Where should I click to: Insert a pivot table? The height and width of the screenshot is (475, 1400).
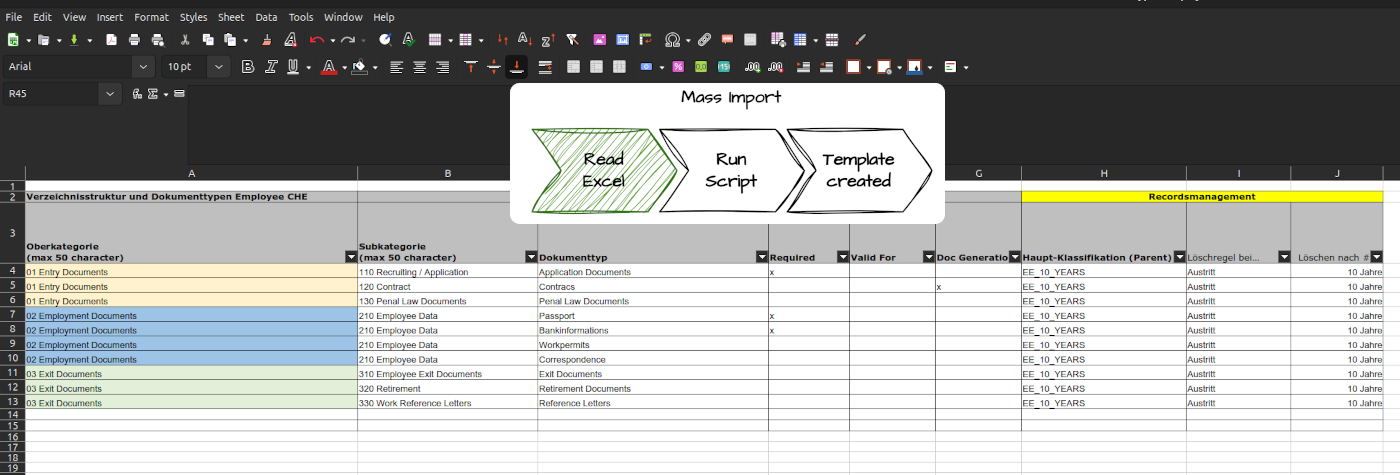(x=646, y=40)
